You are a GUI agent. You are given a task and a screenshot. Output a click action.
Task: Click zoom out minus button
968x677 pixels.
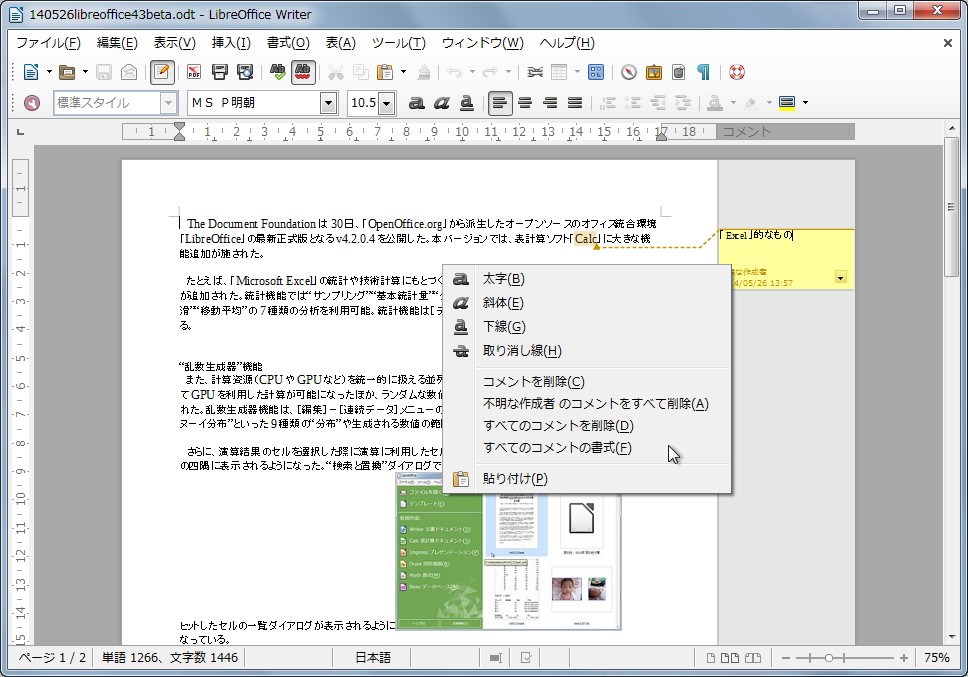point(786,658)
